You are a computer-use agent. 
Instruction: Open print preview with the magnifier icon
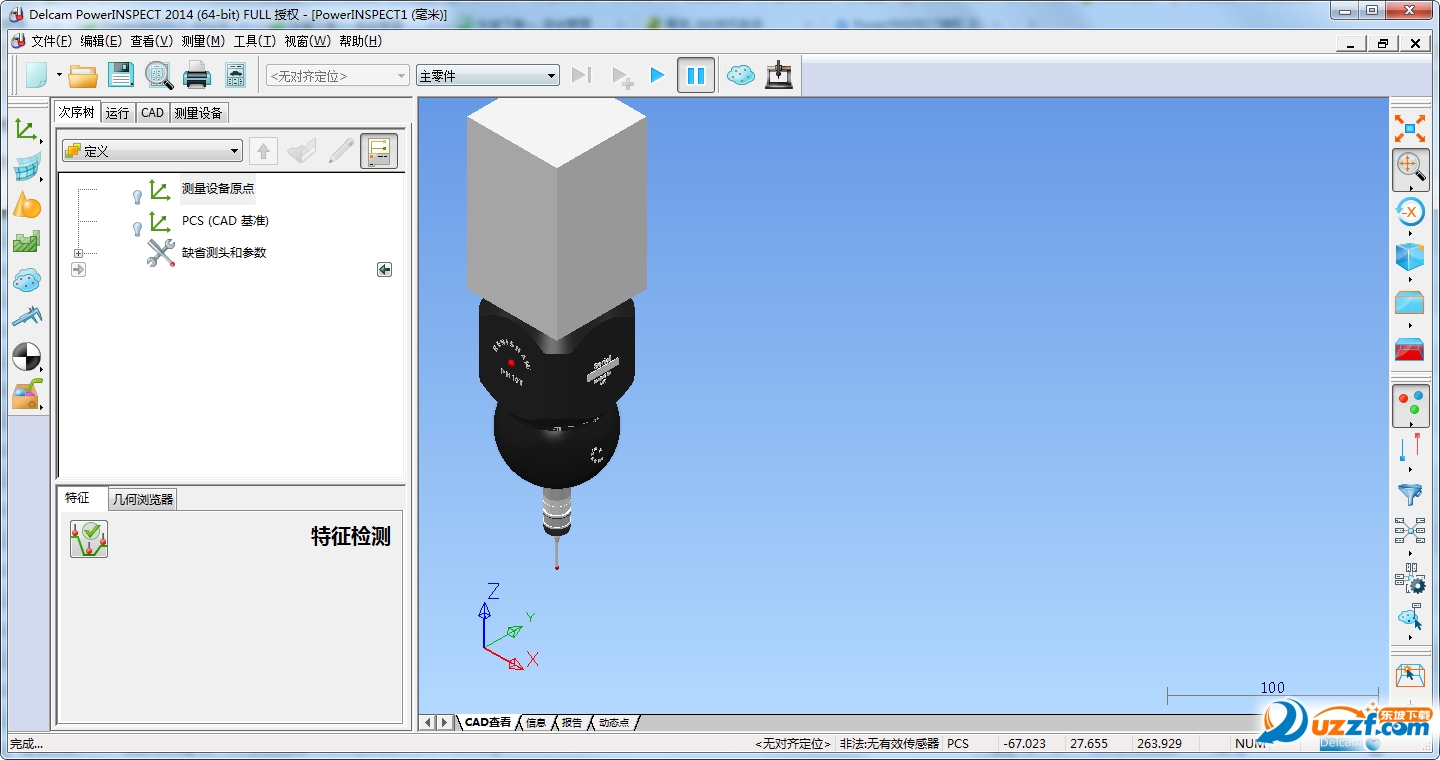pyautogui.click(x=159, y=75)
